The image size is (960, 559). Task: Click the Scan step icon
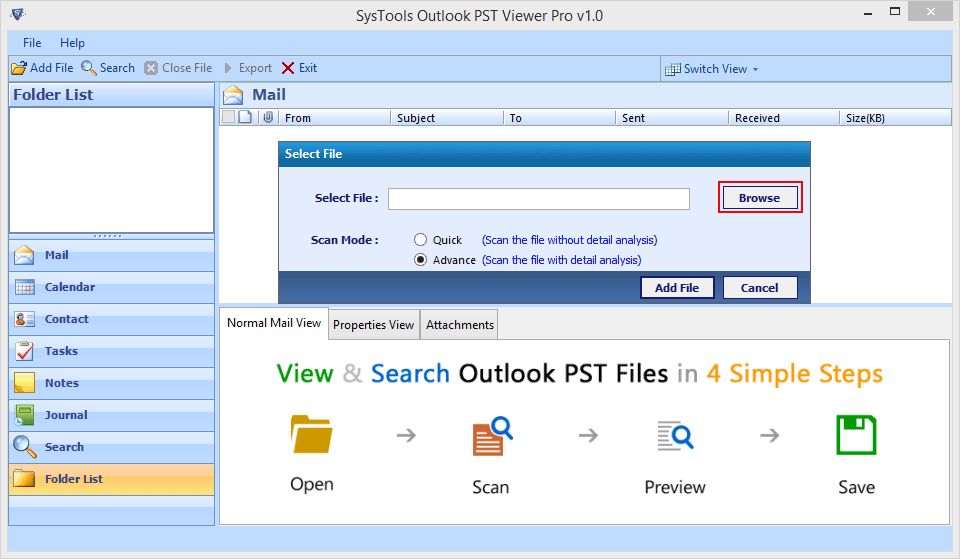(492, 436)
